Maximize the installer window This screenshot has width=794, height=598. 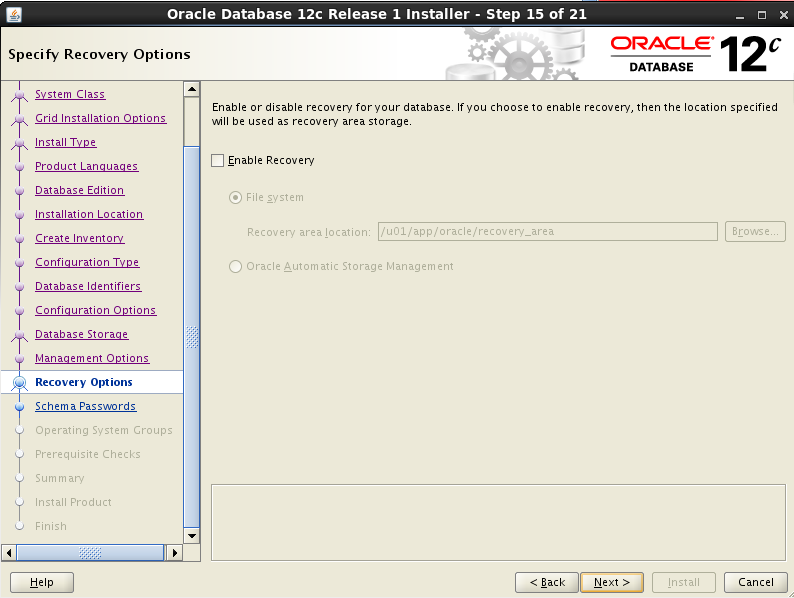[x=762, y=15]
